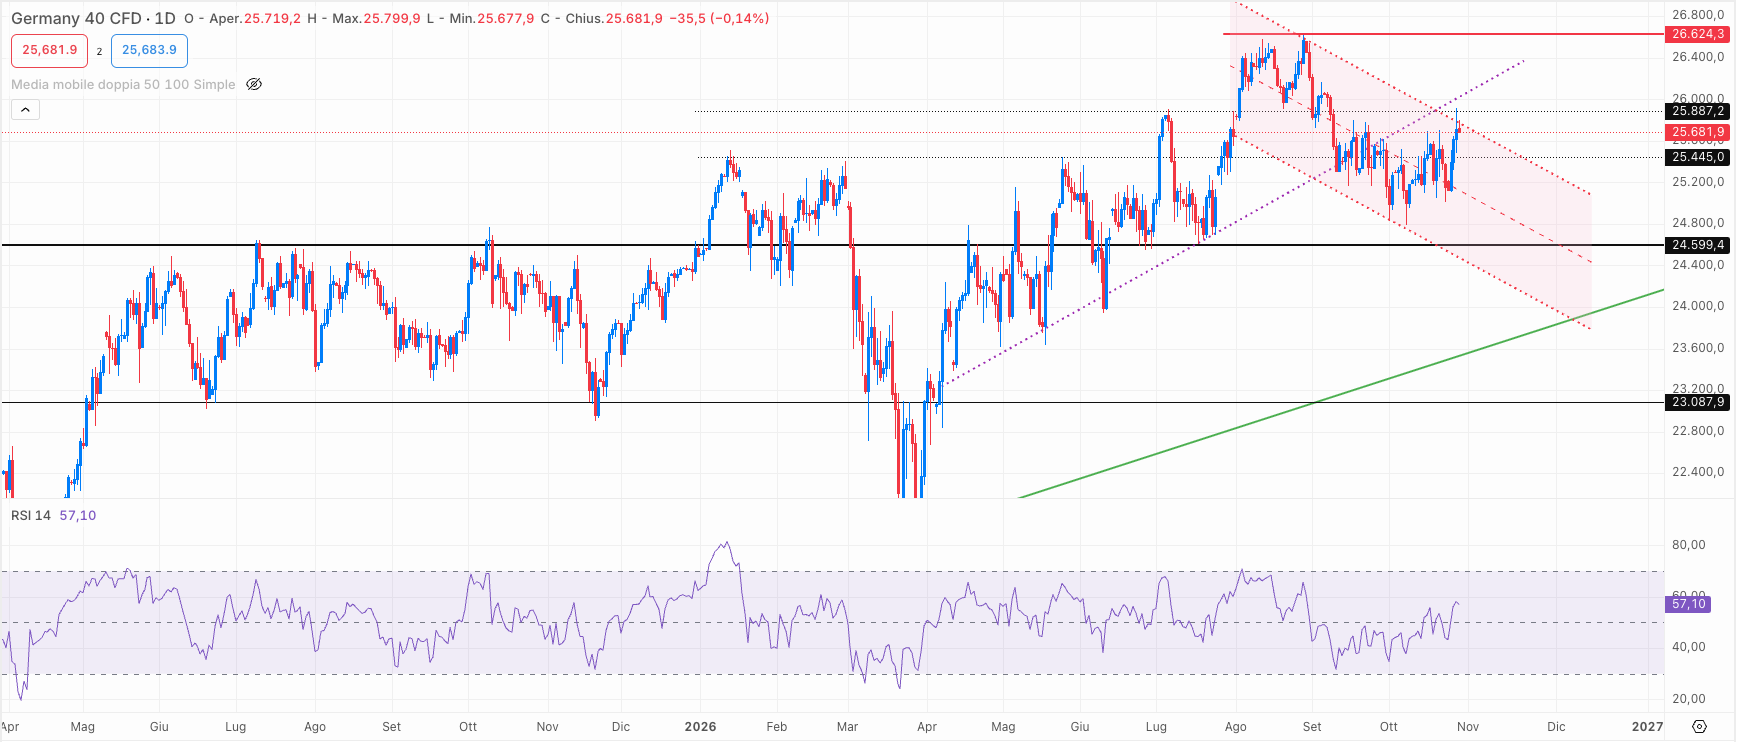The height and width of the screenshot is (742, 1741).
Task: Click the purple RSI value label 57,10
Action: [1688, 604]
